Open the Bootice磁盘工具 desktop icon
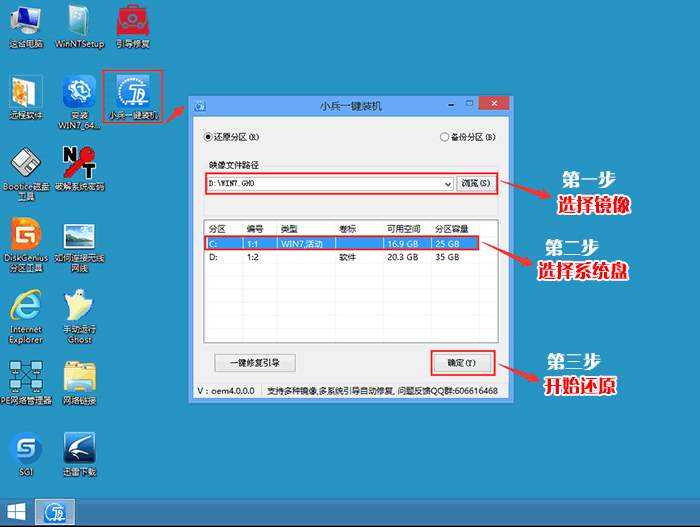Screen dimensions: 700x527 26,173
